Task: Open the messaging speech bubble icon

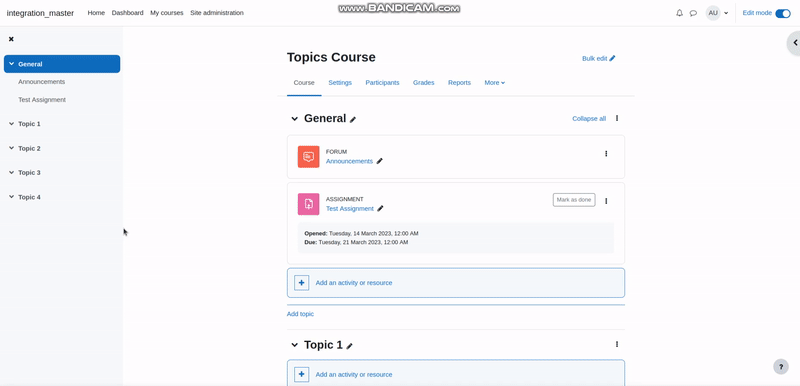Action: 693,13
